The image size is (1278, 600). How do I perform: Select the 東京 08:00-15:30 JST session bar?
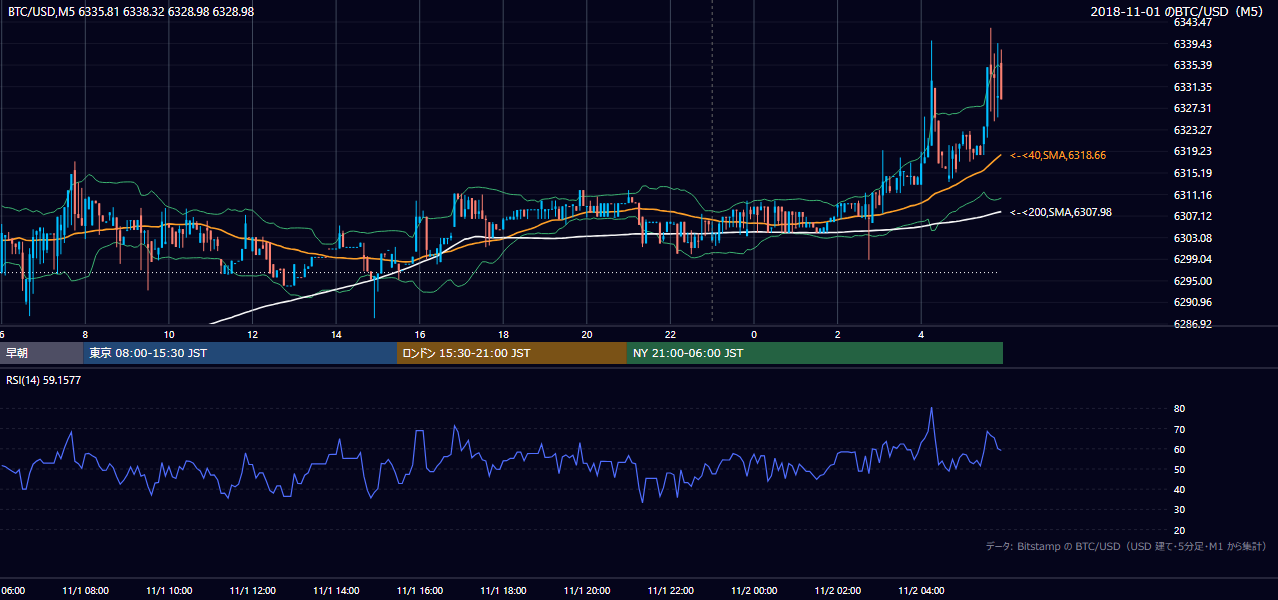[240, 353]
